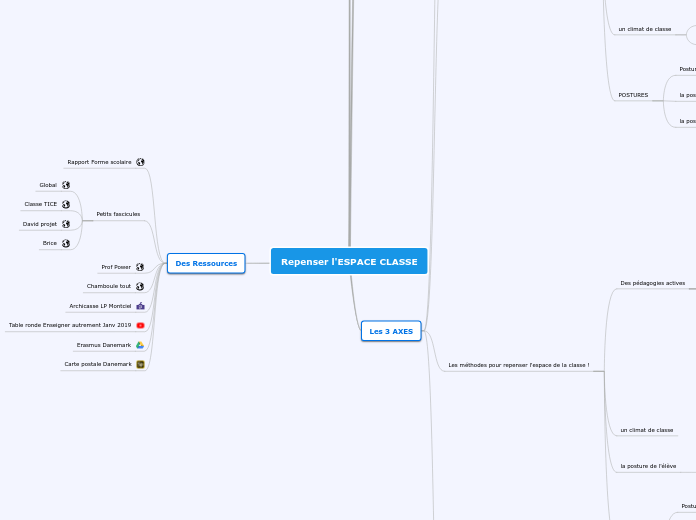The height and width of the screenshot is (520, 696).
Task: Open globe link icon beside Brice
Action: click(66, 243)
